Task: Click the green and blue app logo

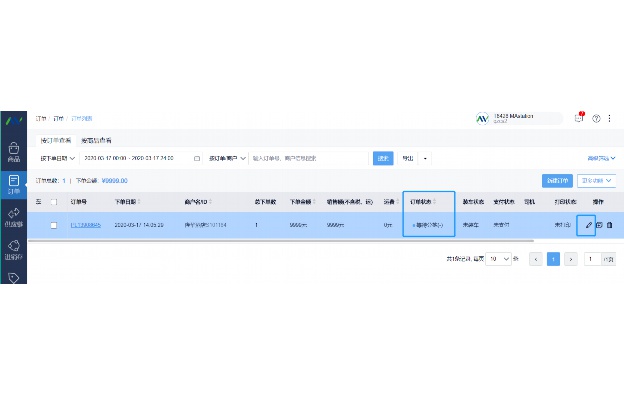Action: click(x=14, y=120)
